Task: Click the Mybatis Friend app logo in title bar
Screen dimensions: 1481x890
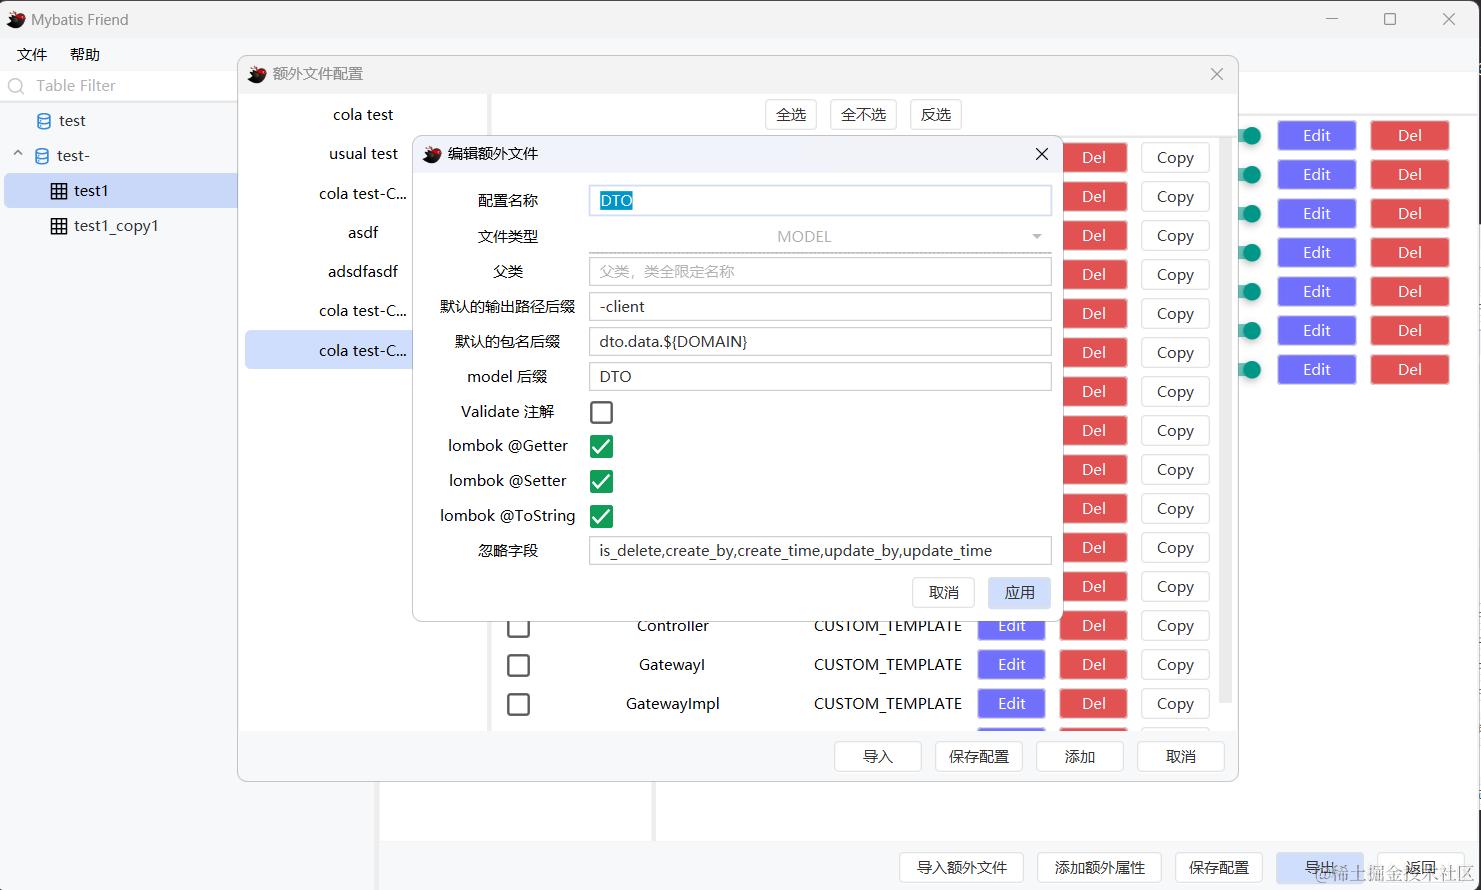Action: [16, 19]
